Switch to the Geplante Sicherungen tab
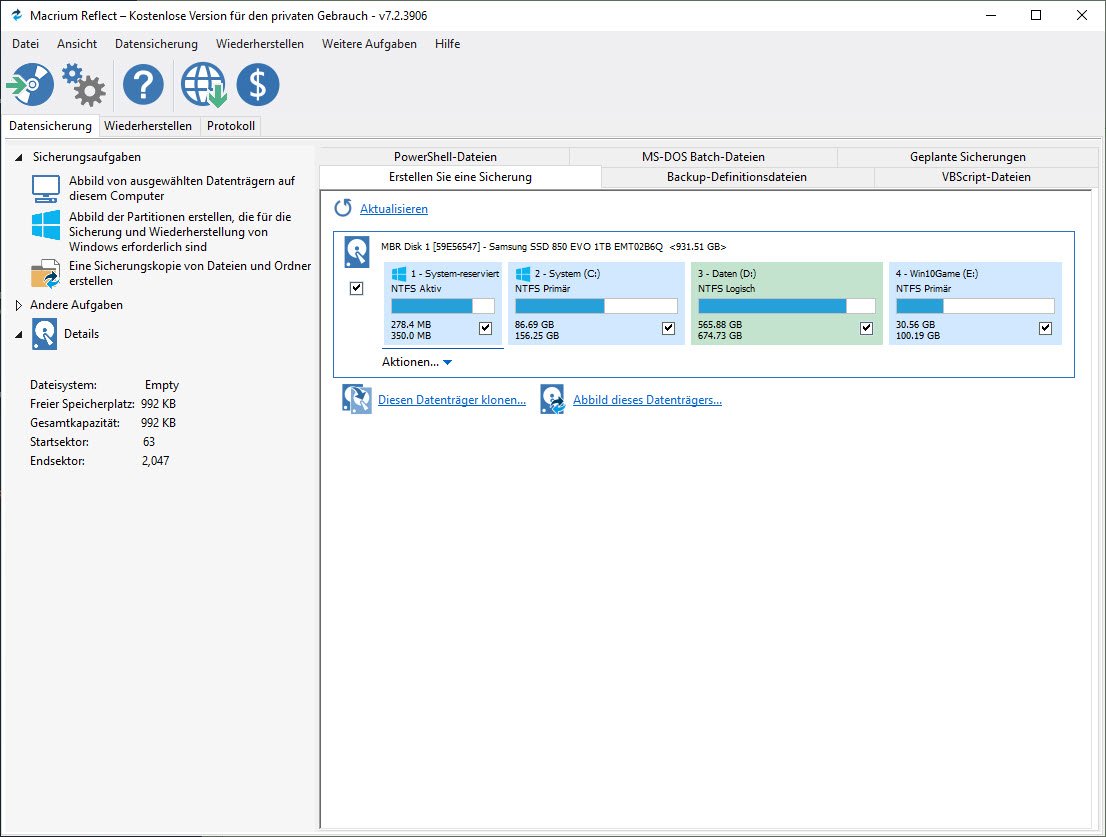 [967, 156]
